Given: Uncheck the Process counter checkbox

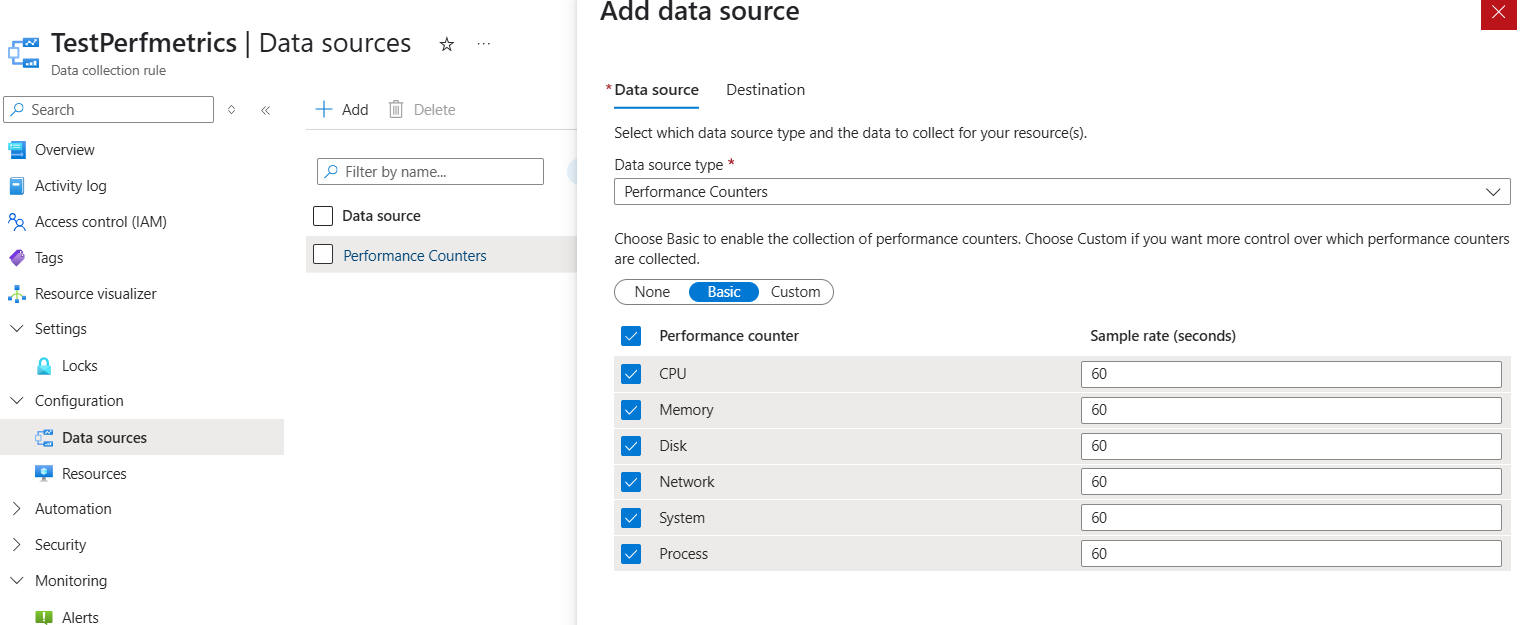Looking at the screenshot, I should (x=631, y=554).
